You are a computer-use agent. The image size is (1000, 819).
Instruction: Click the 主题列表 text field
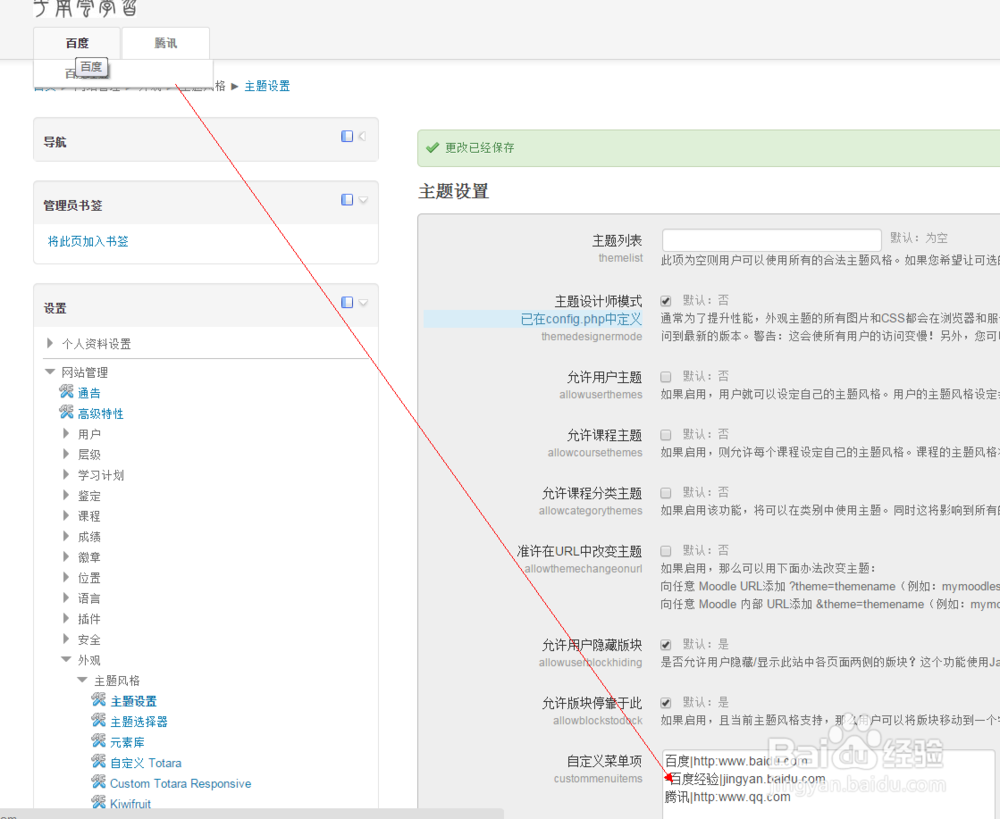tap(772, 240)
